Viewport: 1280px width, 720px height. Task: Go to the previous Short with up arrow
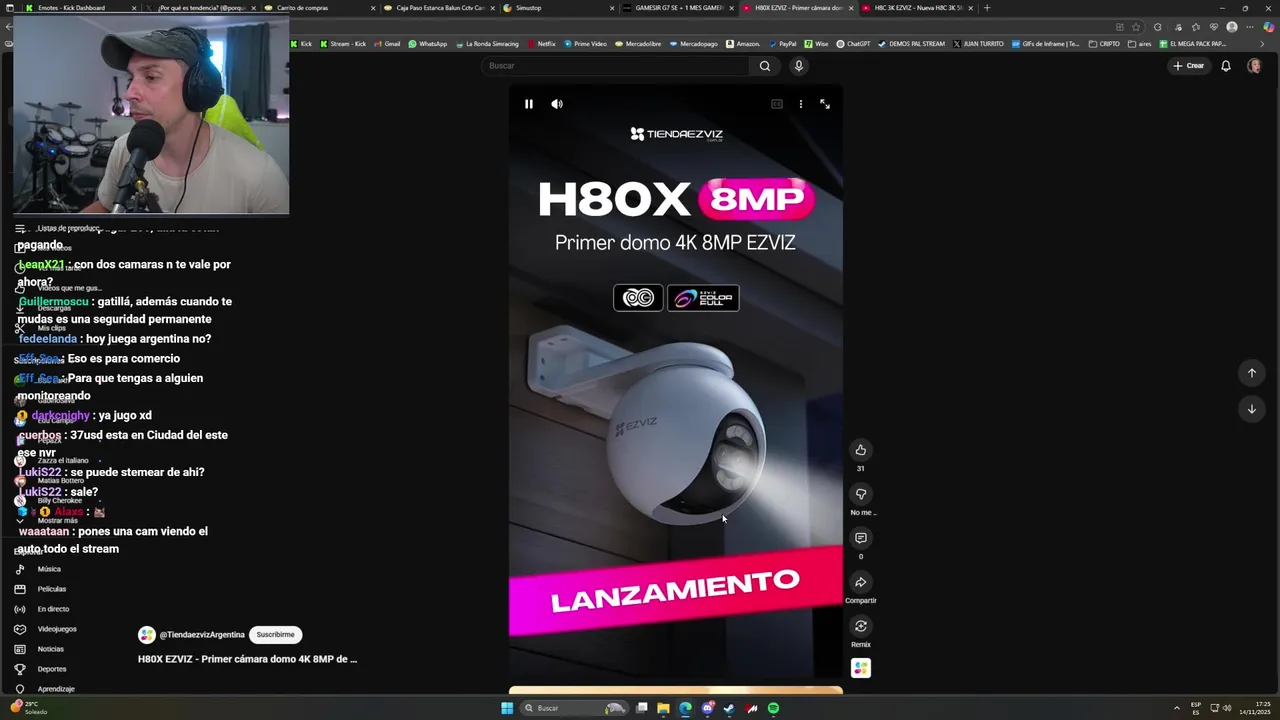coord(1251,373)
